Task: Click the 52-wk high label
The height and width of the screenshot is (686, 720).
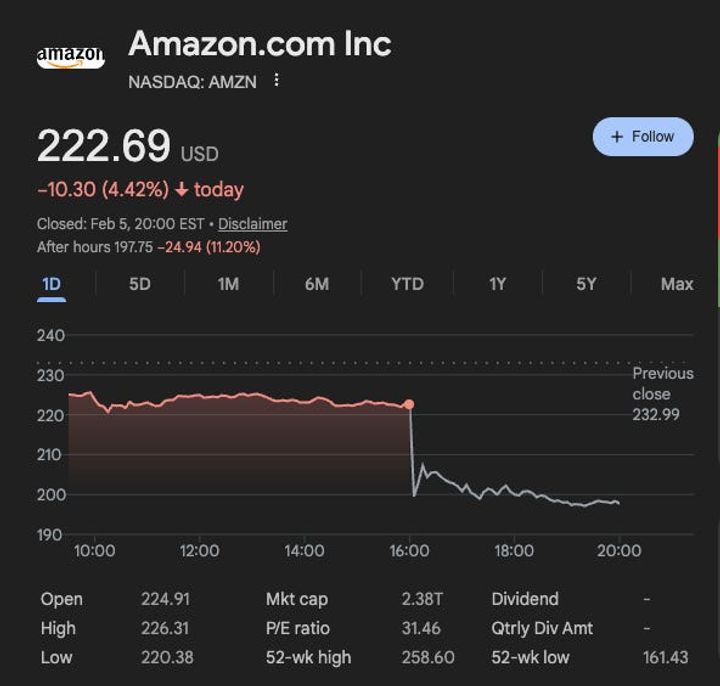Action: (x=308, y=658)
